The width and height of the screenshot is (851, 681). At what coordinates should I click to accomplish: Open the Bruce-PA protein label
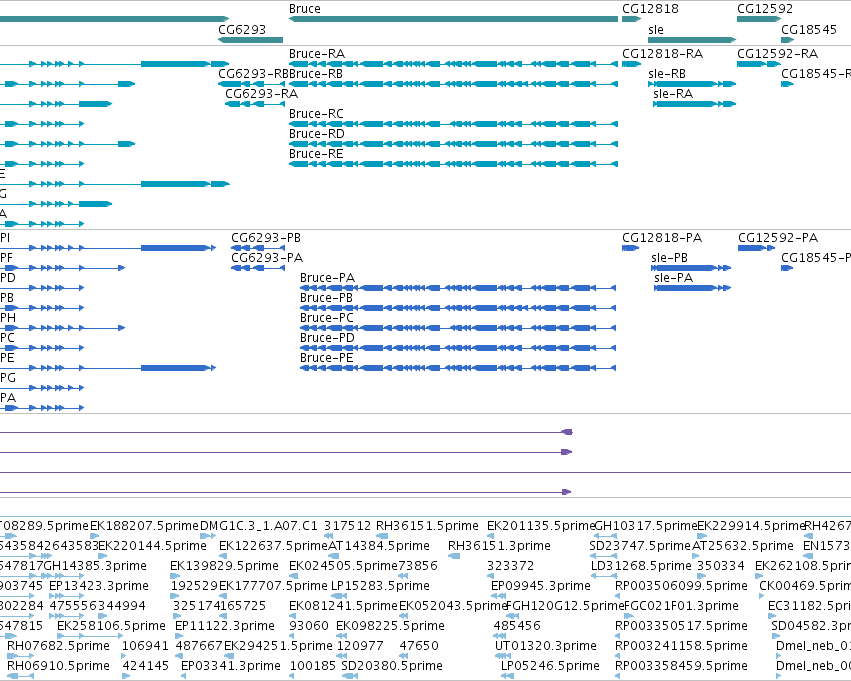(x=327, y=278)
